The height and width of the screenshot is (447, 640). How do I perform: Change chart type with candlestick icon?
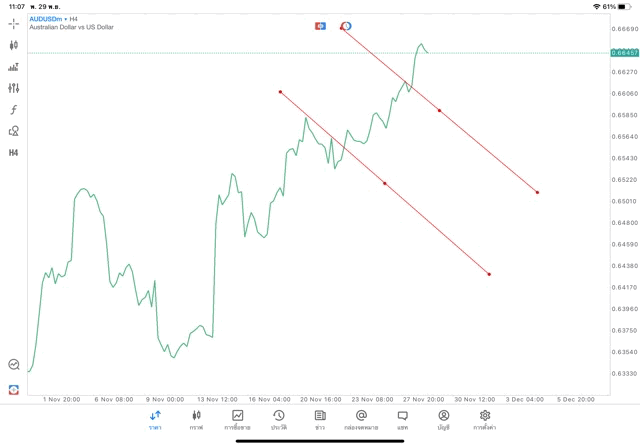click(14, 45)
